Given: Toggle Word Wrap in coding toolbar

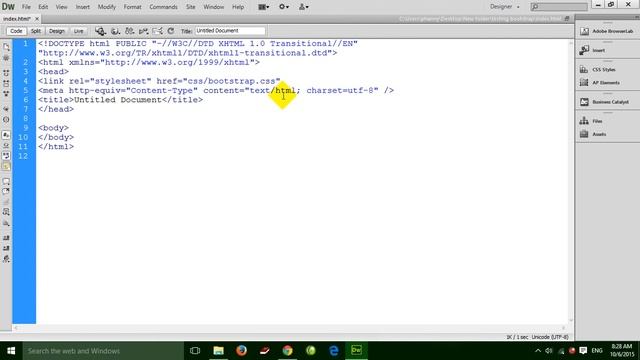Looking at the screenshot, I should [6, 156].
